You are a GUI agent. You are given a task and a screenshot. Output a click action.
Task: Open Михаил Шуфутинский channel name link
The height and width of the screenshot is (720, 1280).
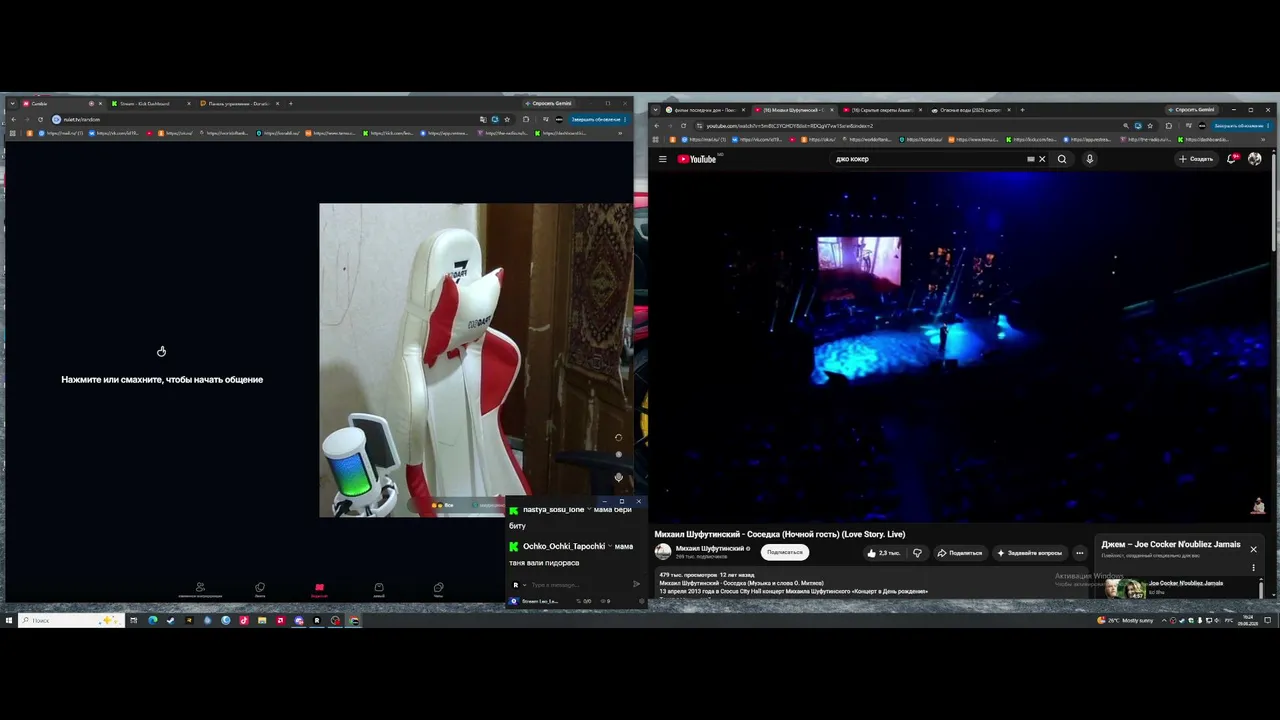[709, 548]
